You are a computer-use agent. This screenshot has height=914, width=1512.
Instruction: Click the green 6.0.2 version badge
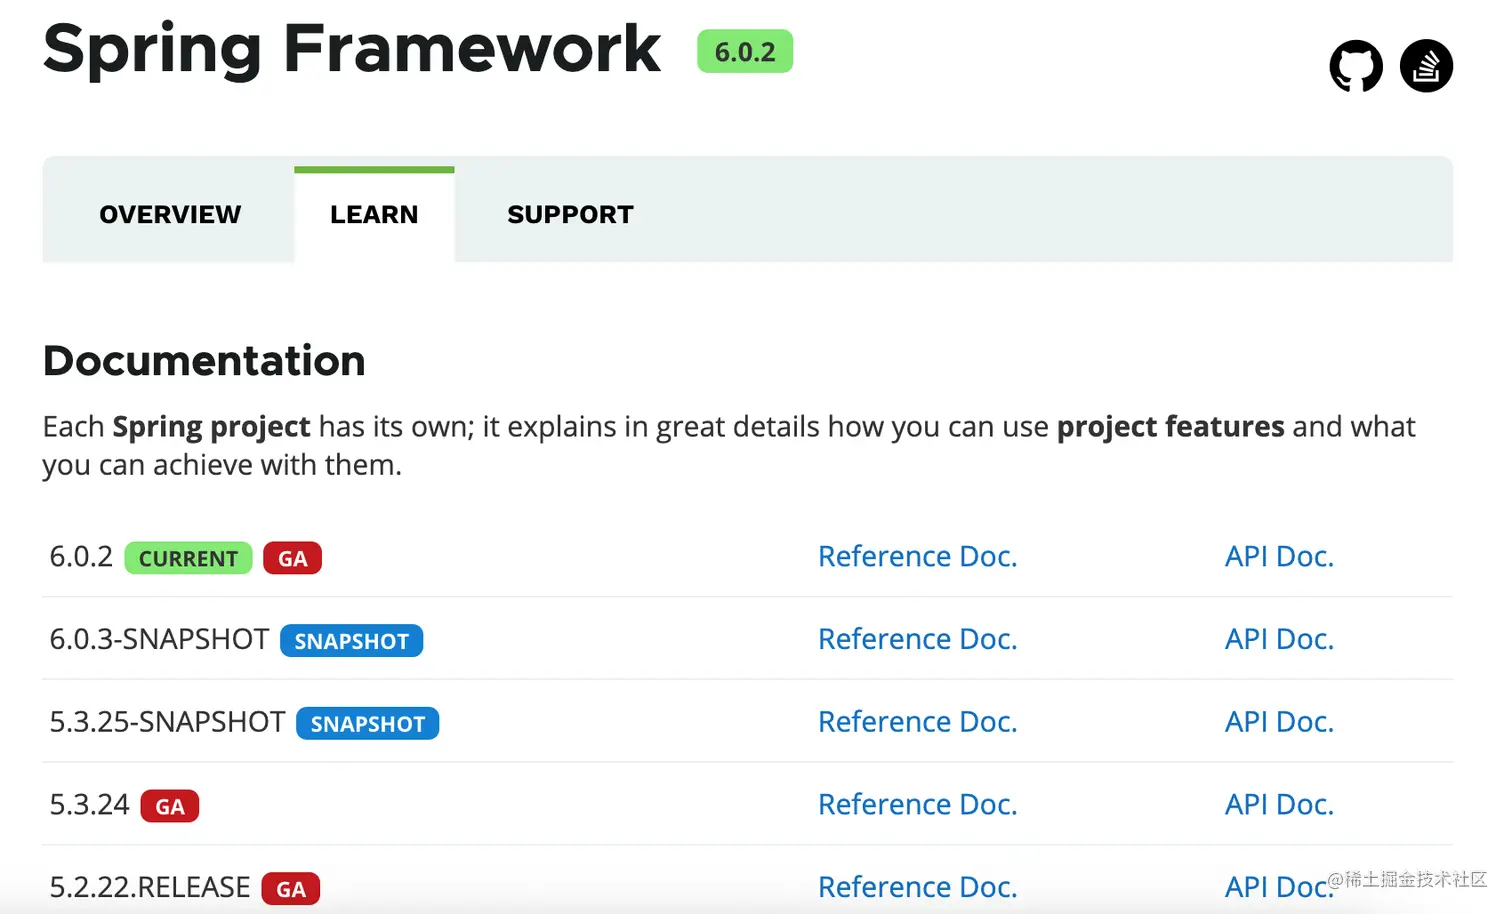tap(744, 51)
